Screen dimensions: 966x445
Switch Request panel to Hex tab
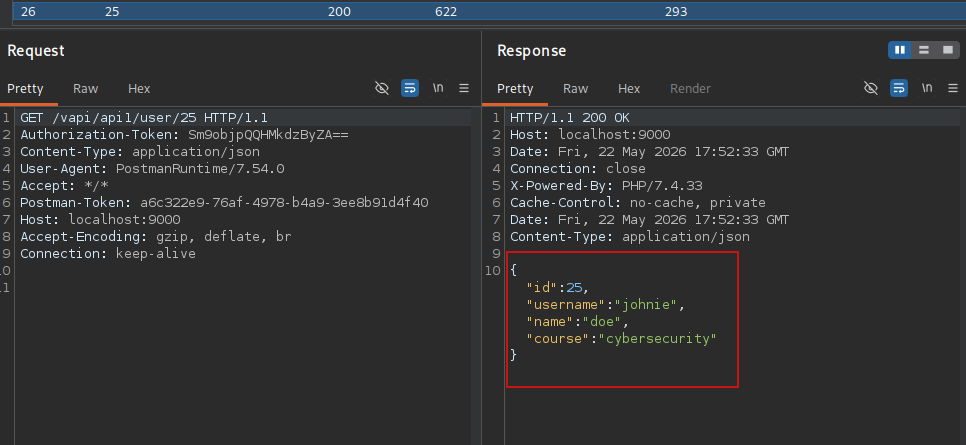pos(139,89)
